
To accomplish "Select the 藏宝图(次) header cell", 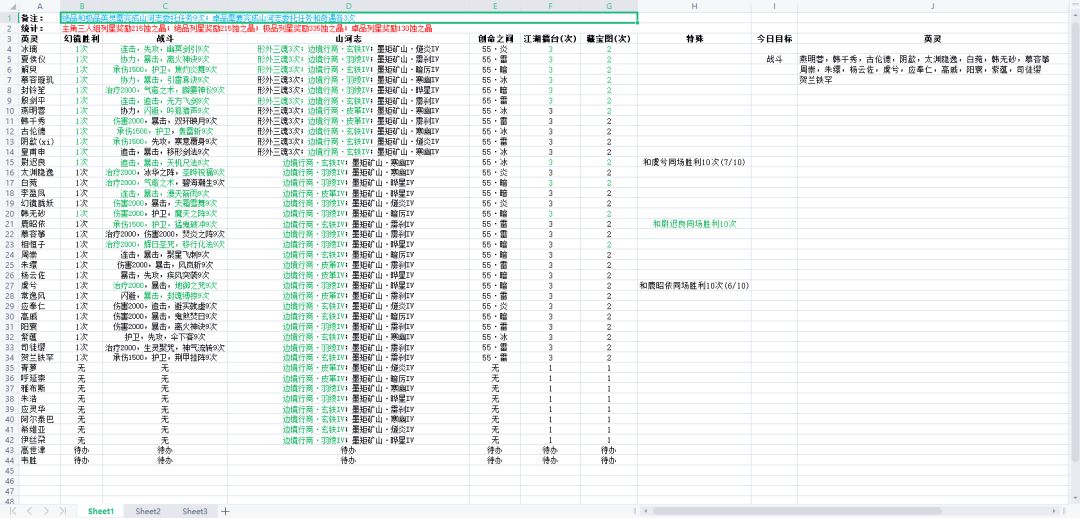I will point(609,39).
